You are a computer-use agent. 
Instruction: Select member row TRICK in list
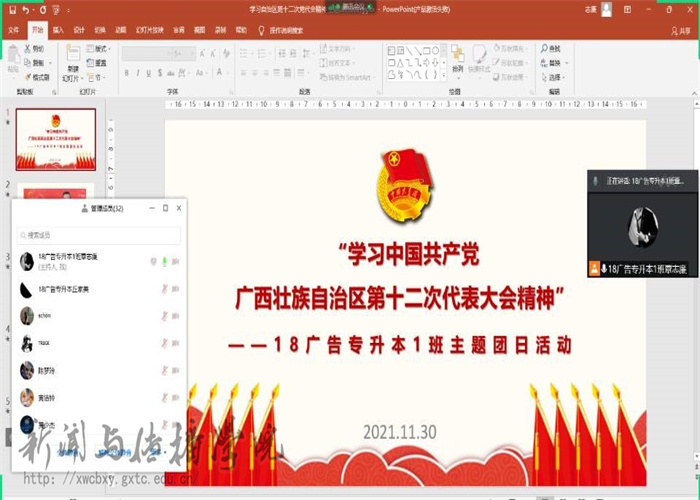click(99, 343)
